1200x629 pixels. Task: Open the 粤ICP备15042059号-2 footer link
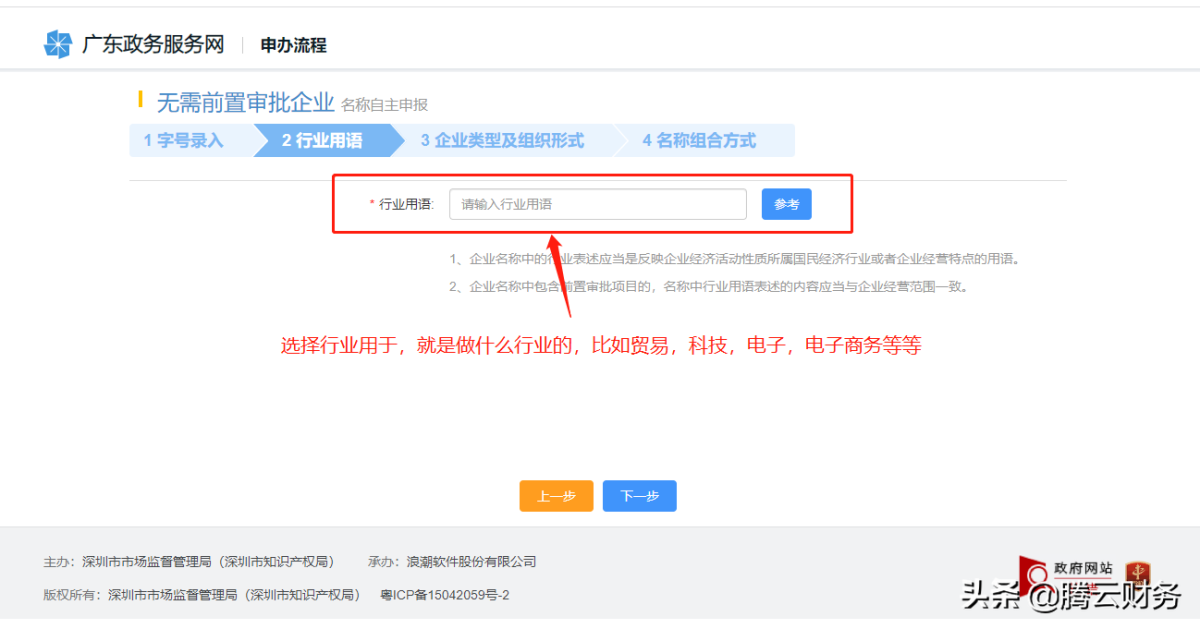click(x=445, y=595)
